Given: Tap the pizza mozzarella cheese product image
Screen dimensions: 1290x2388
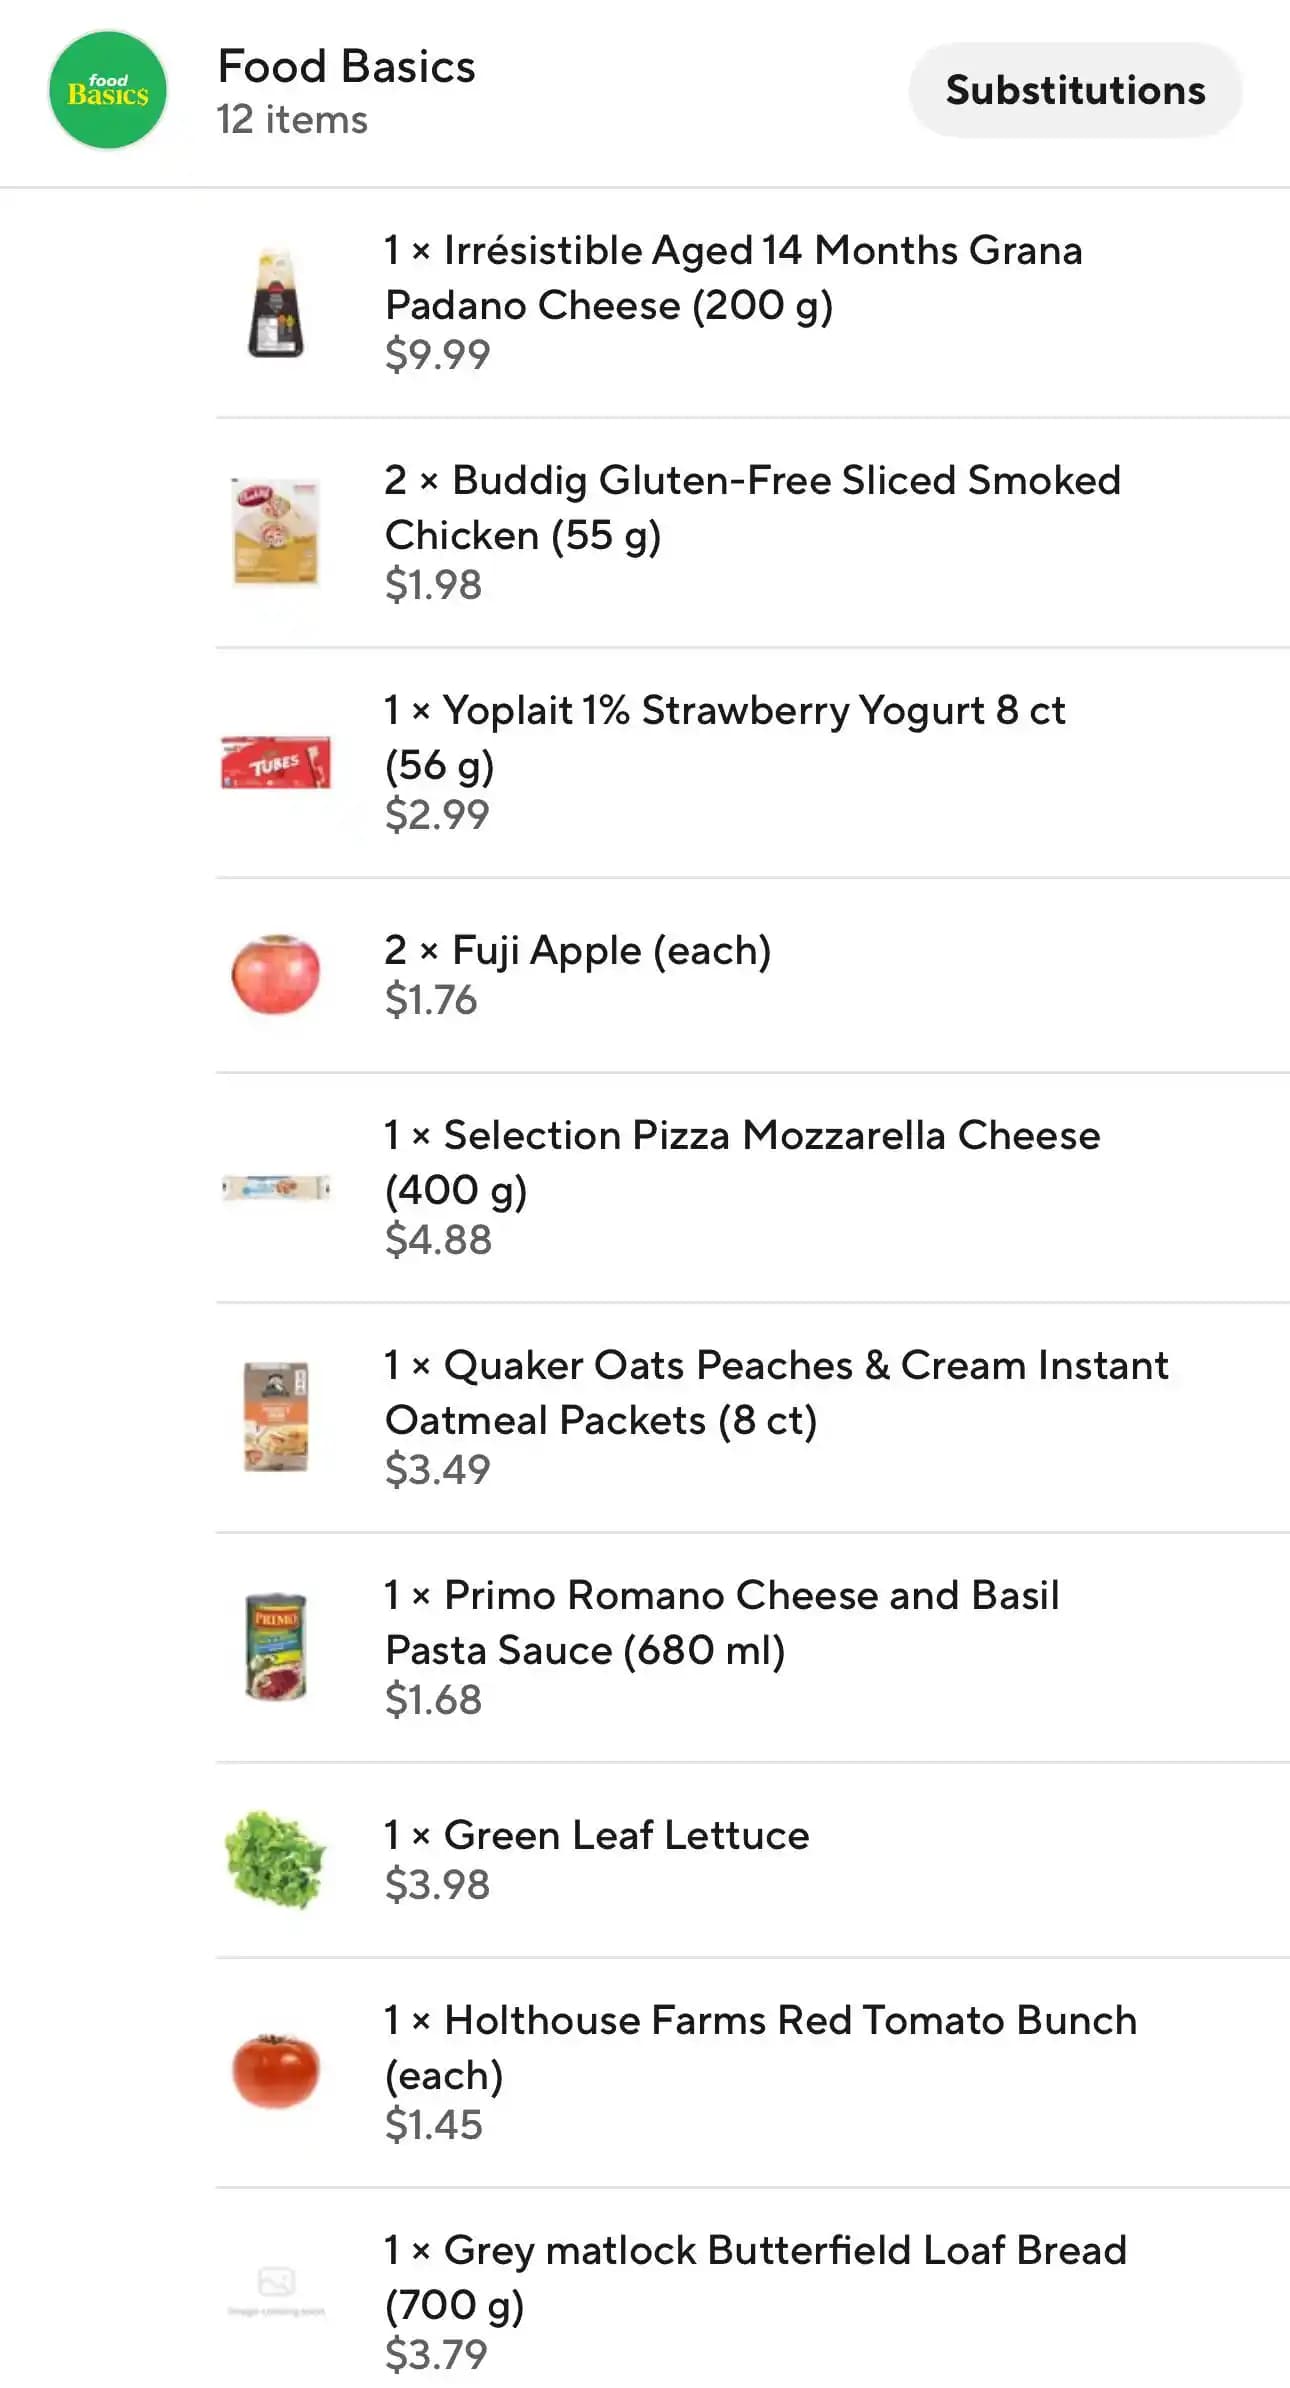Looking at the screenshot, I should point(276,1187).
